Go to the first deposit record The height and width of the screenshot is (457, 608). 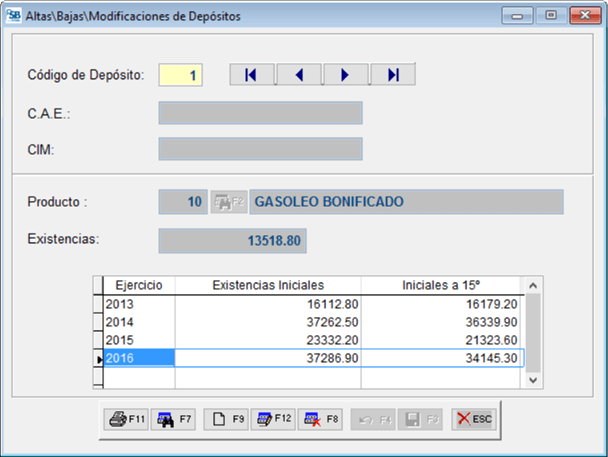(x=252, y=75)
